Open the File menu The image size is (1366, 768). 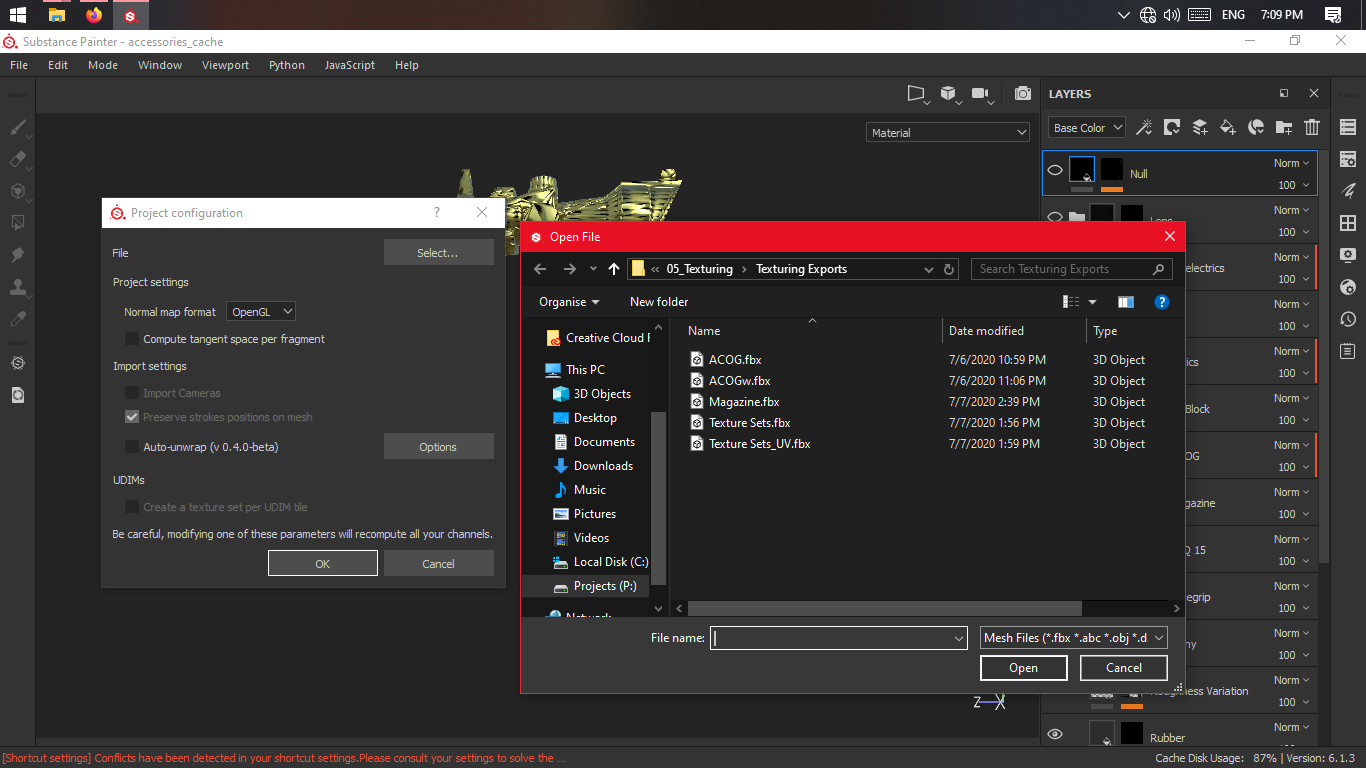pos(19,65)
